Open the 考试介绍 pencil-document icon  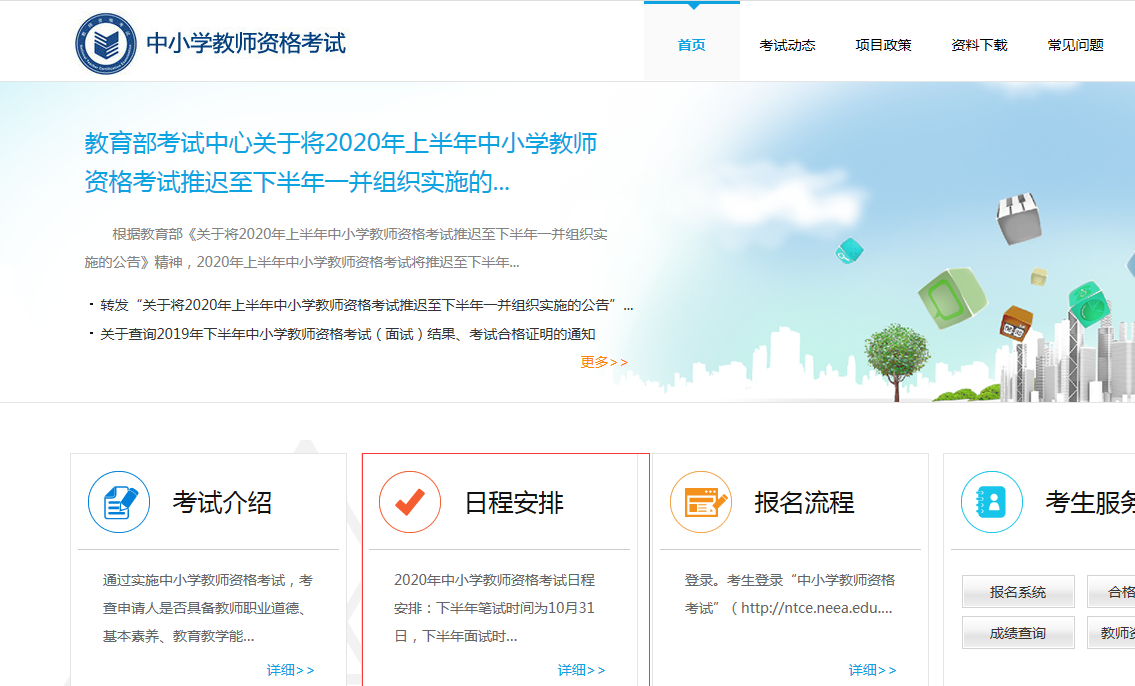pos(119,502)
